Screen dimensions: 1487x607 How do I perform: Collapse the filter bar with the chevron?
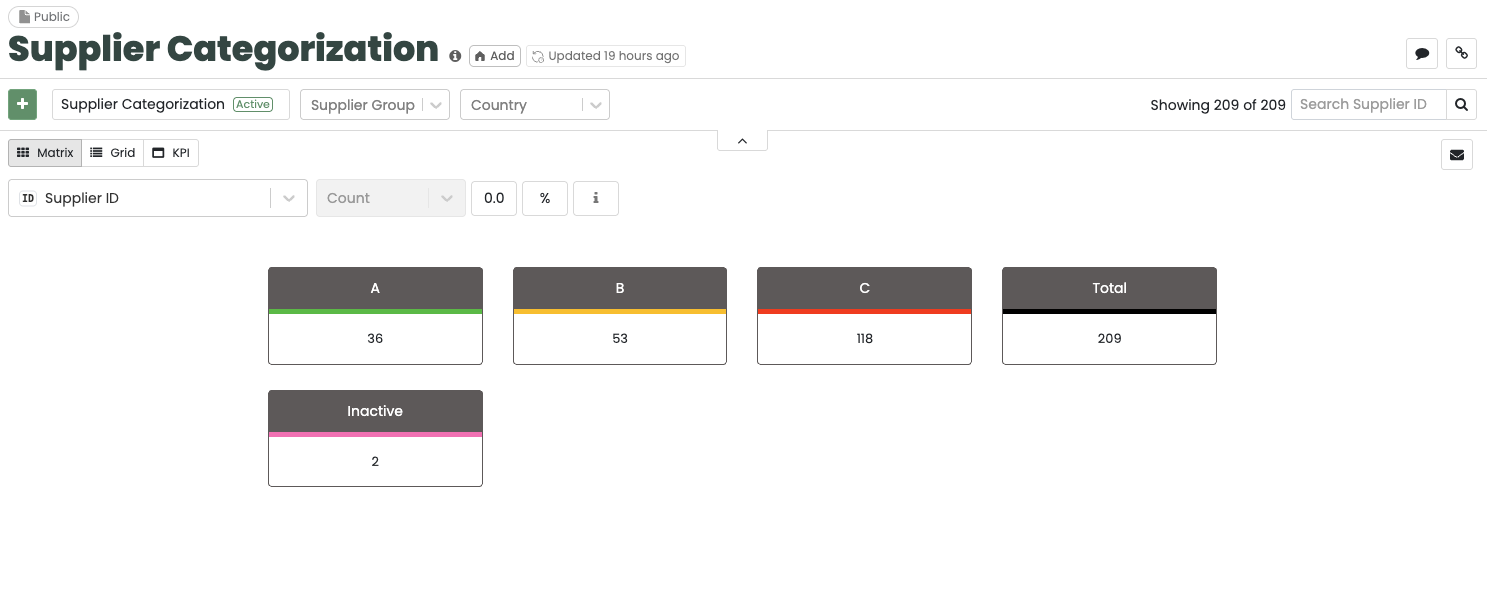(x=742, y=141)
